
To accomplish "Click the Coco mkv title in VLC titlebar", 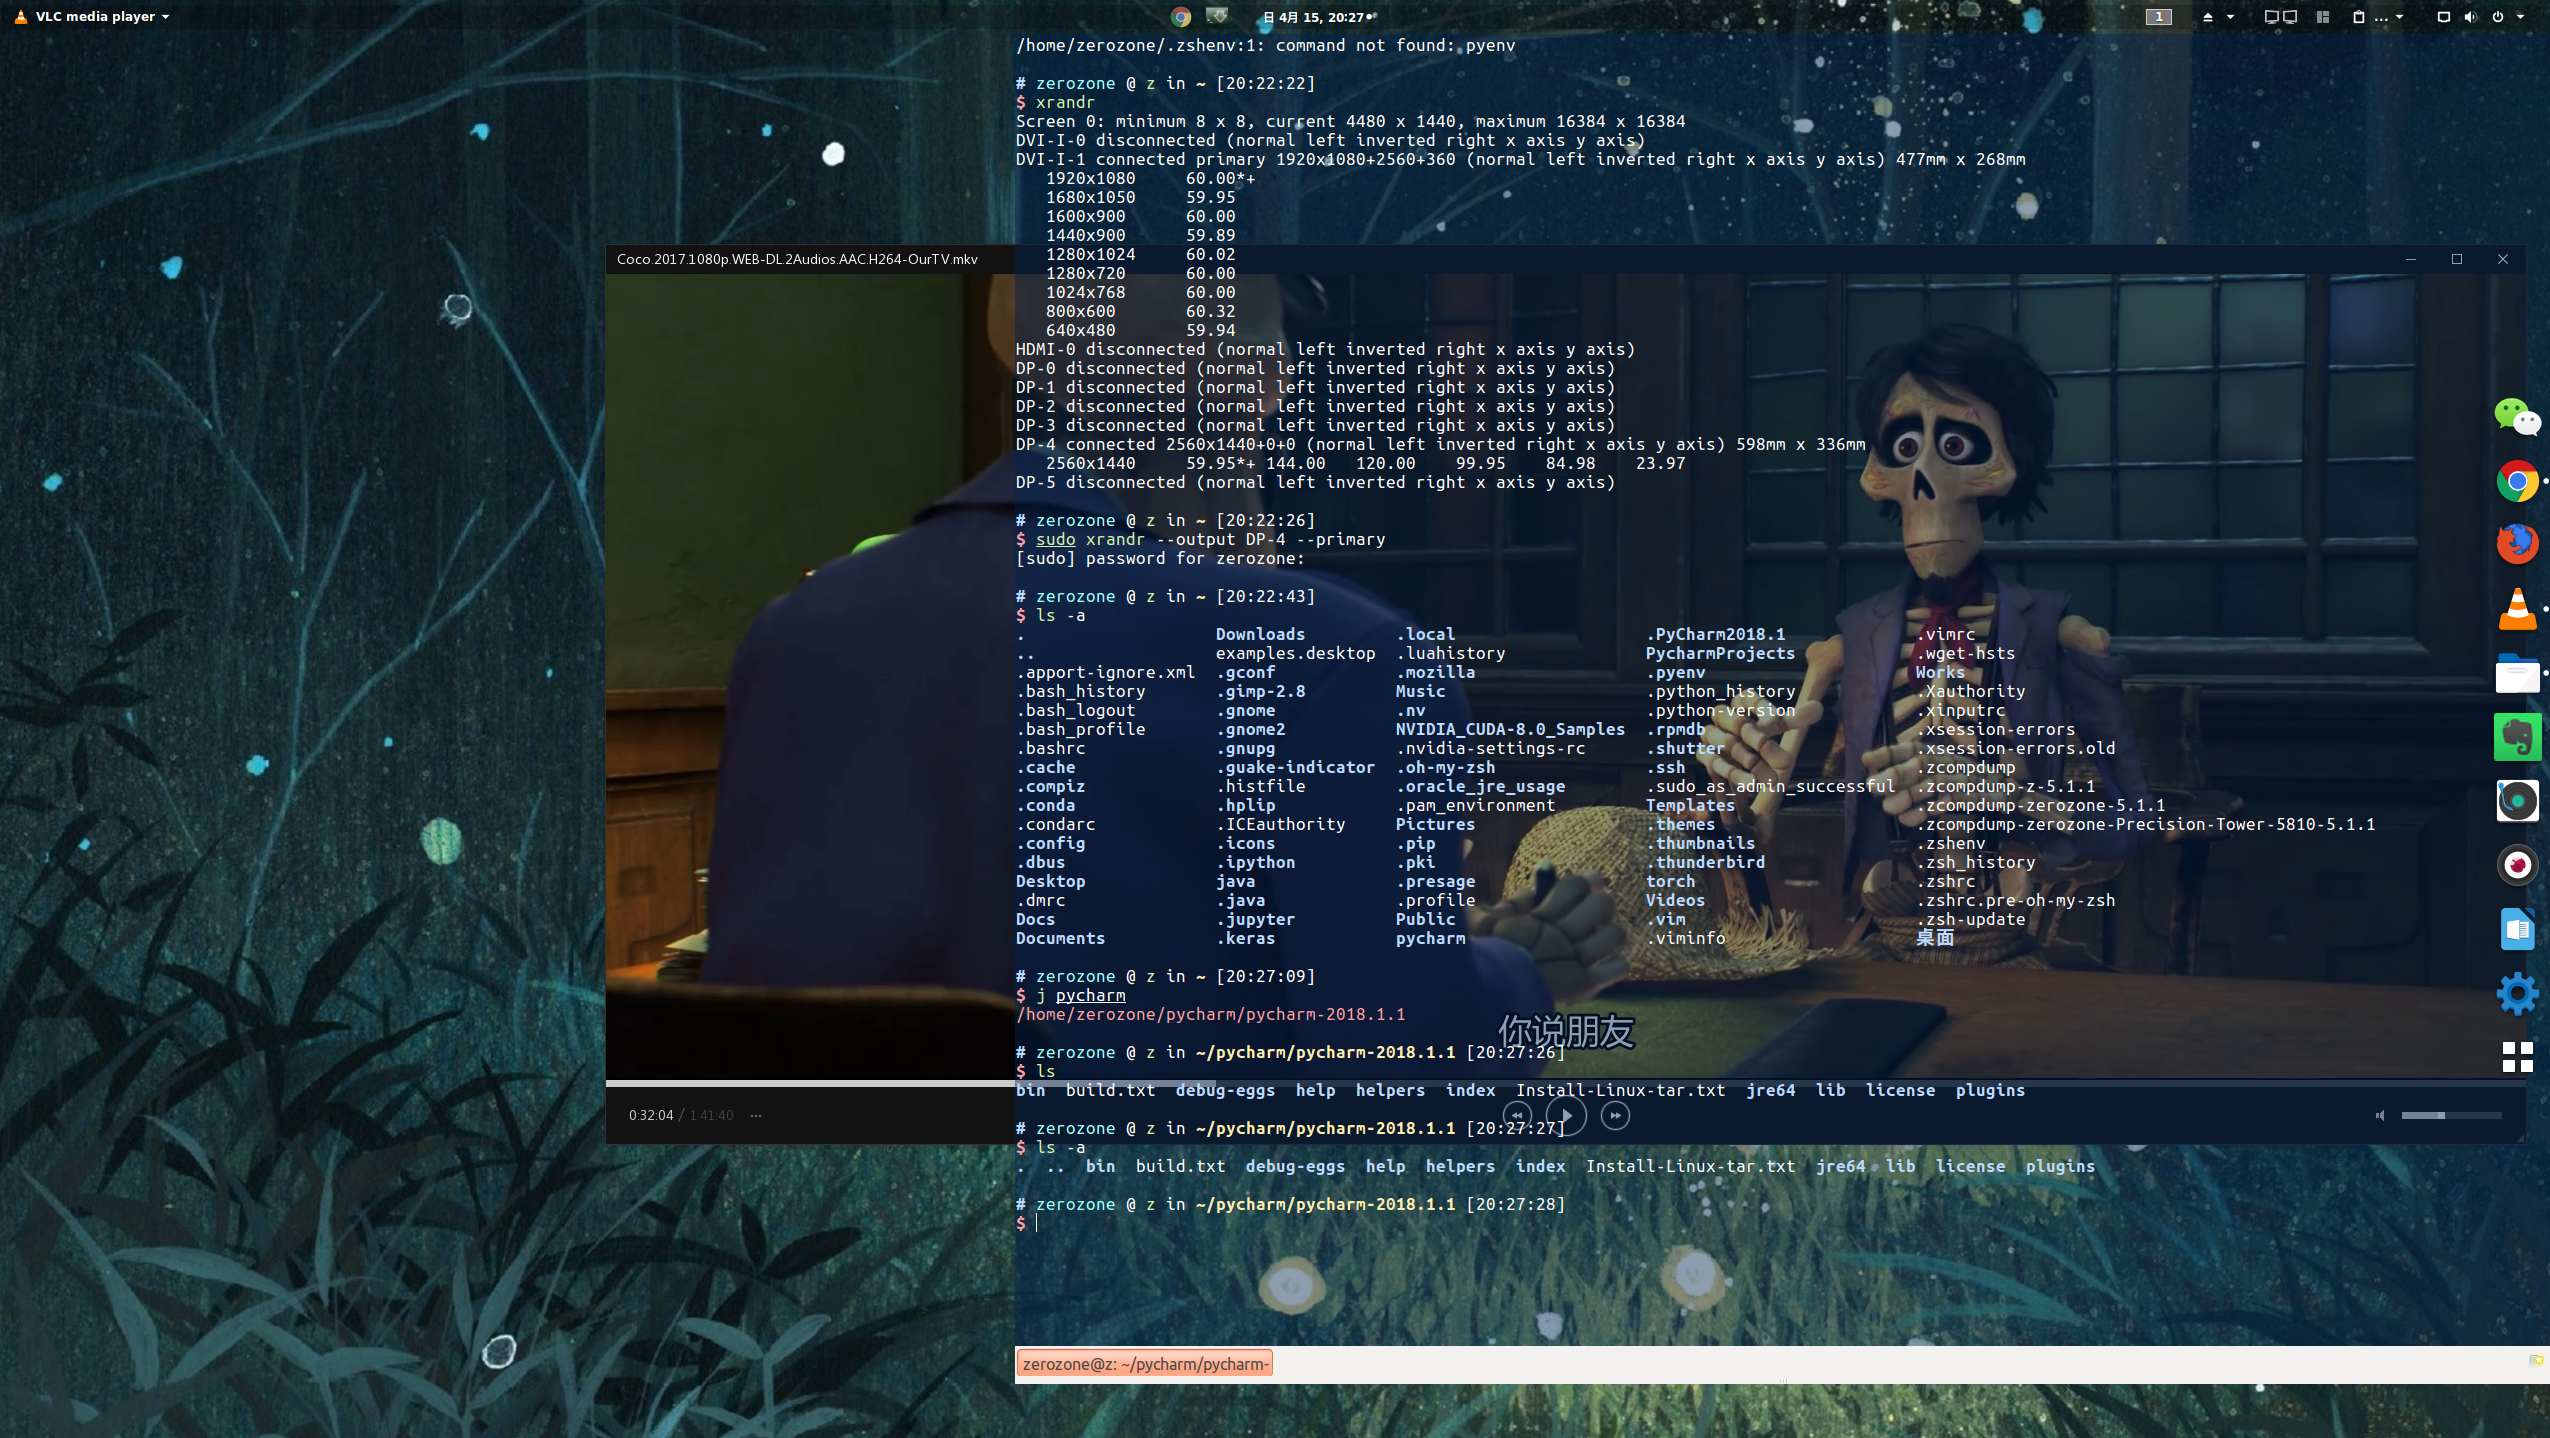I will pos(797,259).
